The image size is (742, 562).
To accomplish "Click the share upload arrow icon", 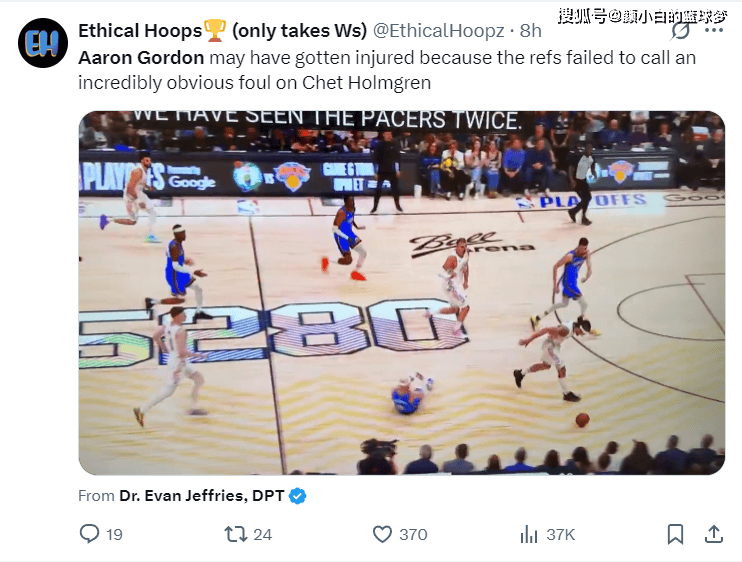I will click(x=714, y=534).
